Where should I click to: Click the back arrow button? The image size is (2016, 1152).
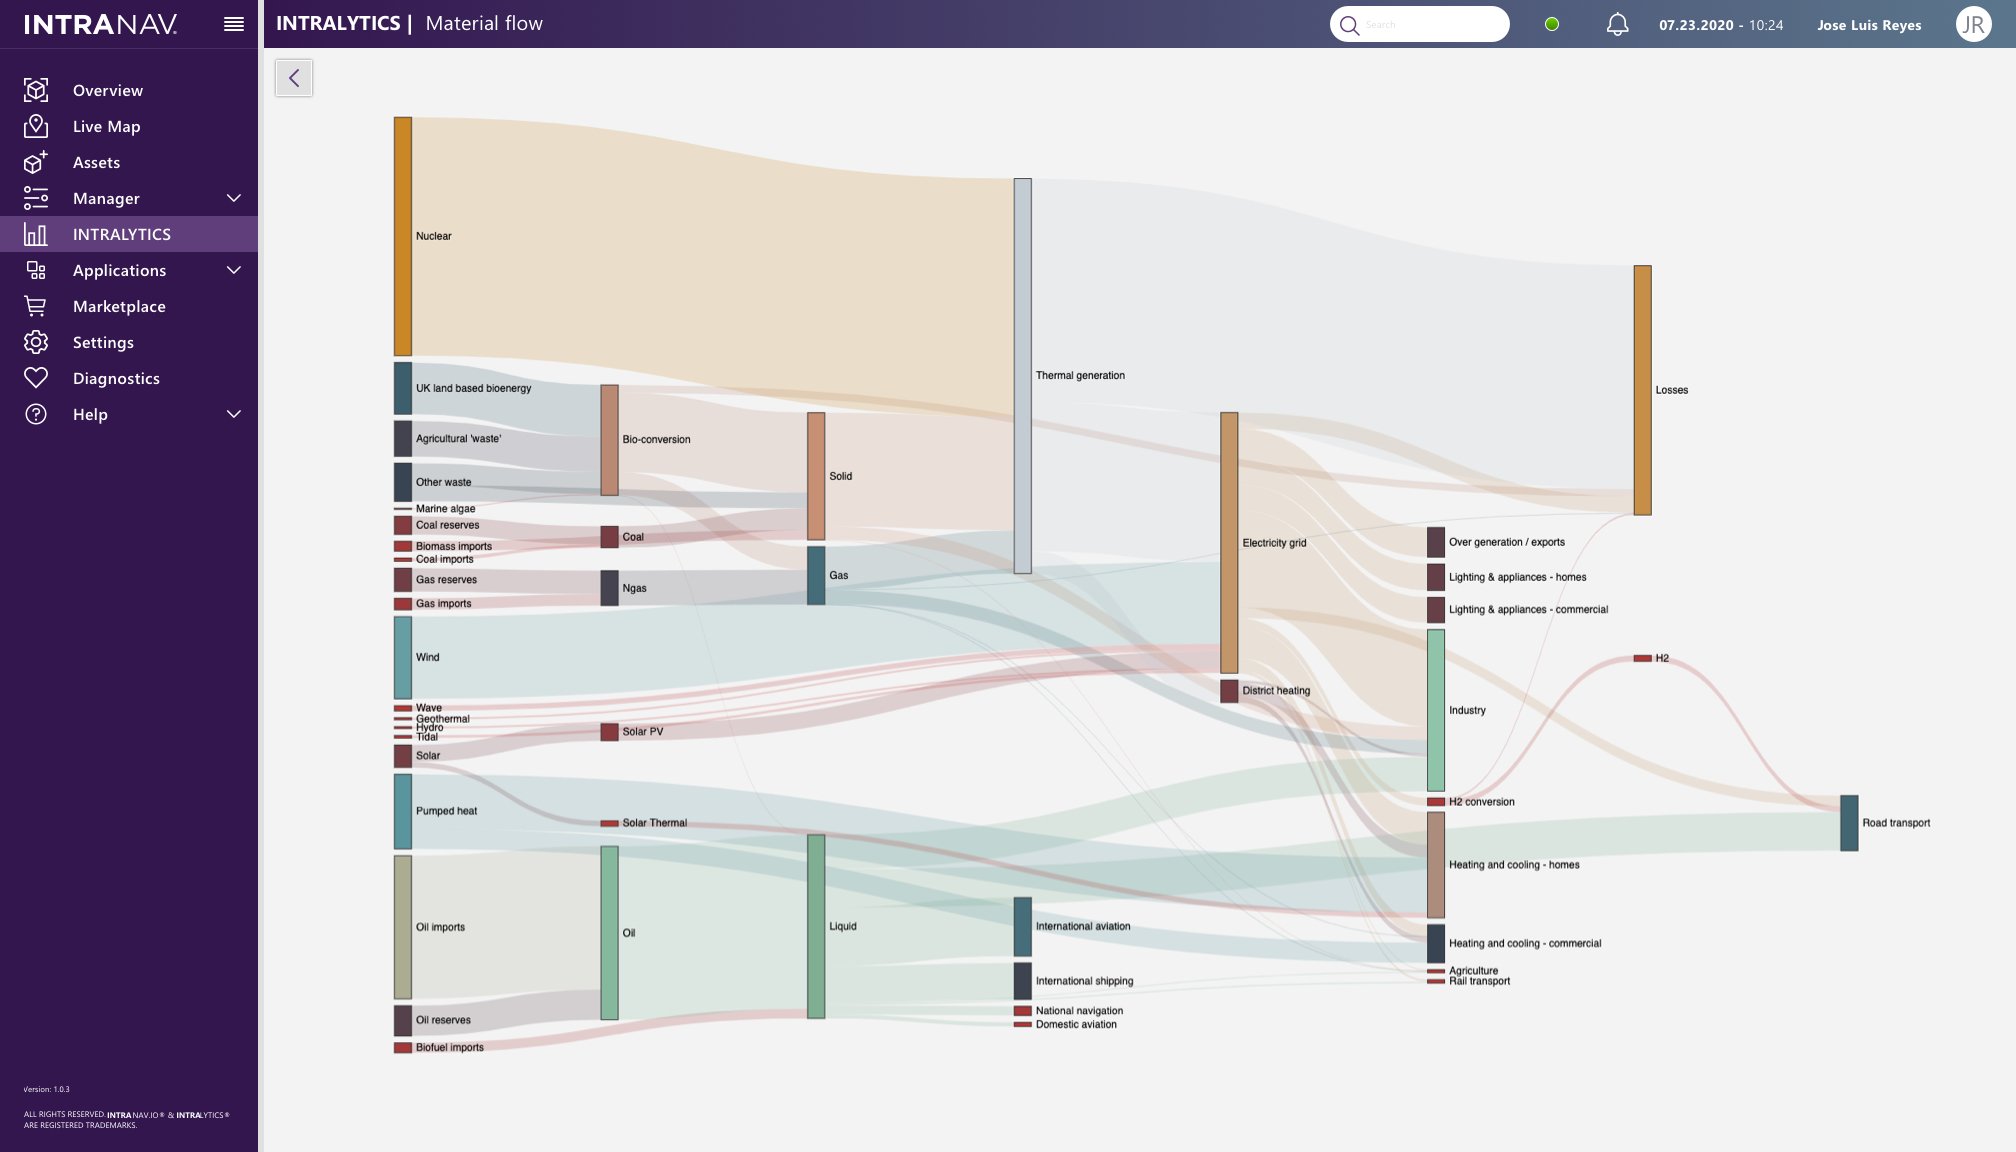(x=294, y=78)
